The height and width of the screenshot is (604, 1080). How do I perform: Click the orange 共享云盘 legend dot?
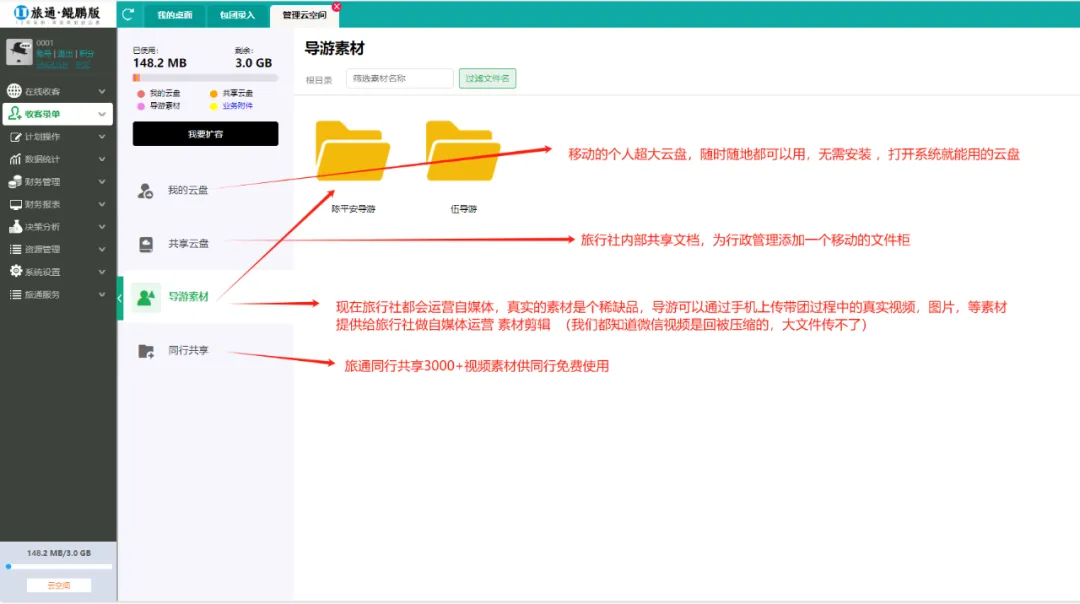point(214,94)
